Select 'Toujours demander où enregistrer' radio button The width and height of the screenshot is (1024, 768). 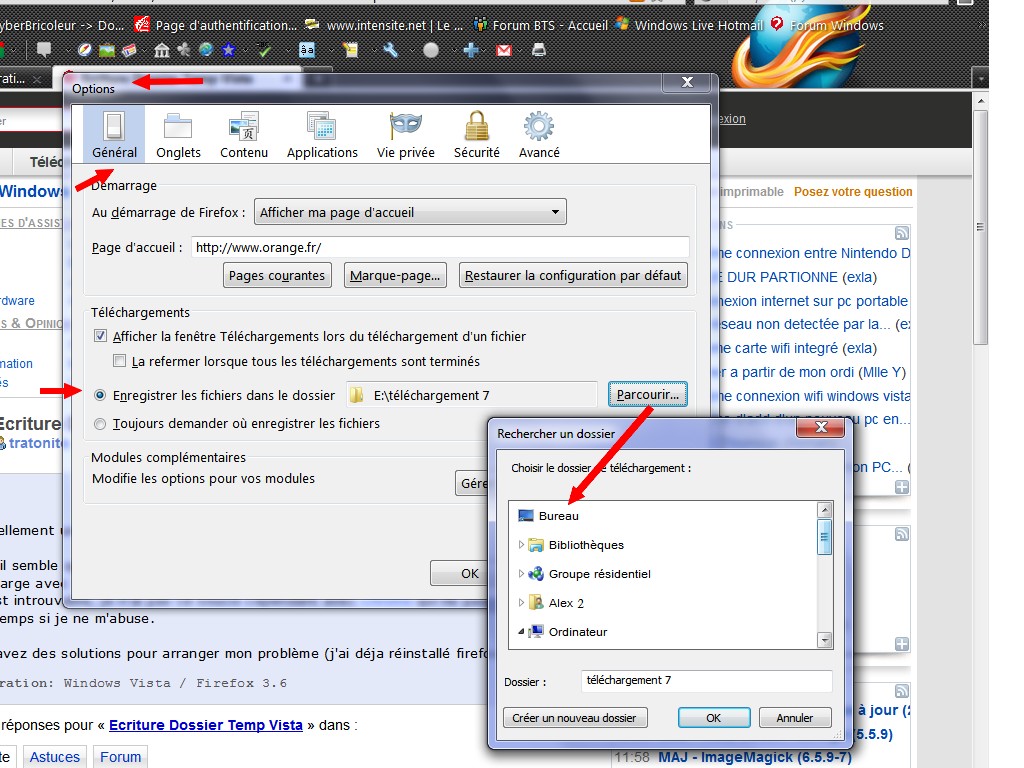pos(100,424)
